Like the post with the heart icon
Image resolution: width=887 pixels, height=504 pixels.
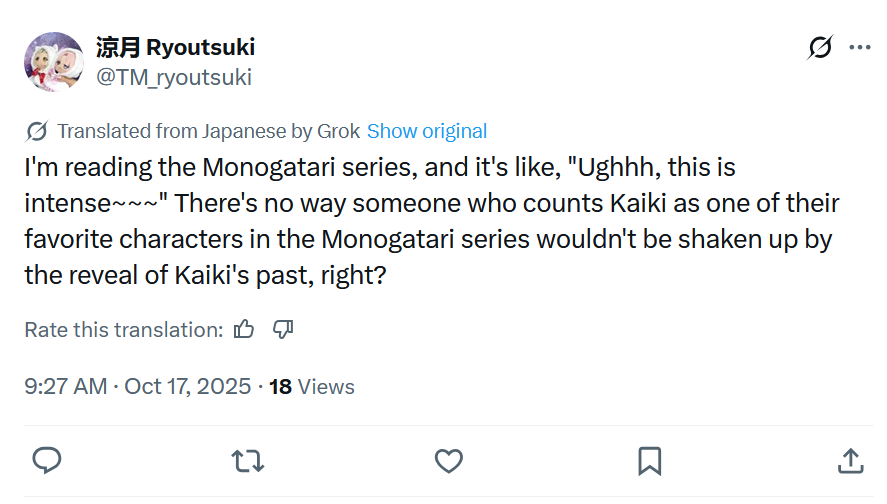(x=449, y=461)
